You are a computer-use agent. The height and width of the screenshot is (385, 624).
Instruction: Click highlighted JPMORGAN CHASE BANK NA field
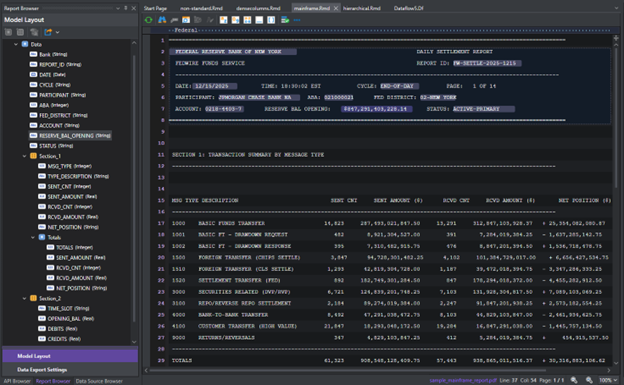pyautogui.click(x=260, y=97)
